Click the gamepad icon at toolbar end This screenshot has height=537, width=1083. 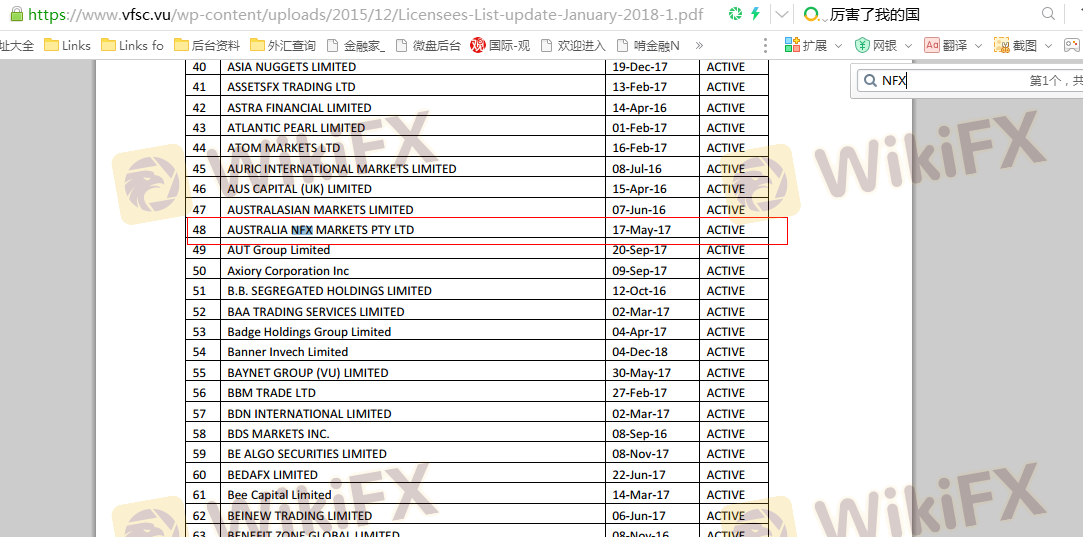pos(1072,46)
